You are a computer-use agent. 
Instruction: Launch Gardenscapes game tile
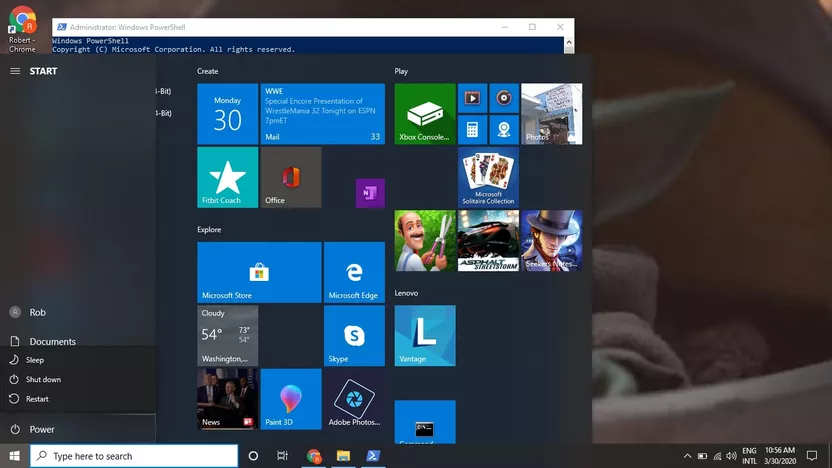coord(425,240)
